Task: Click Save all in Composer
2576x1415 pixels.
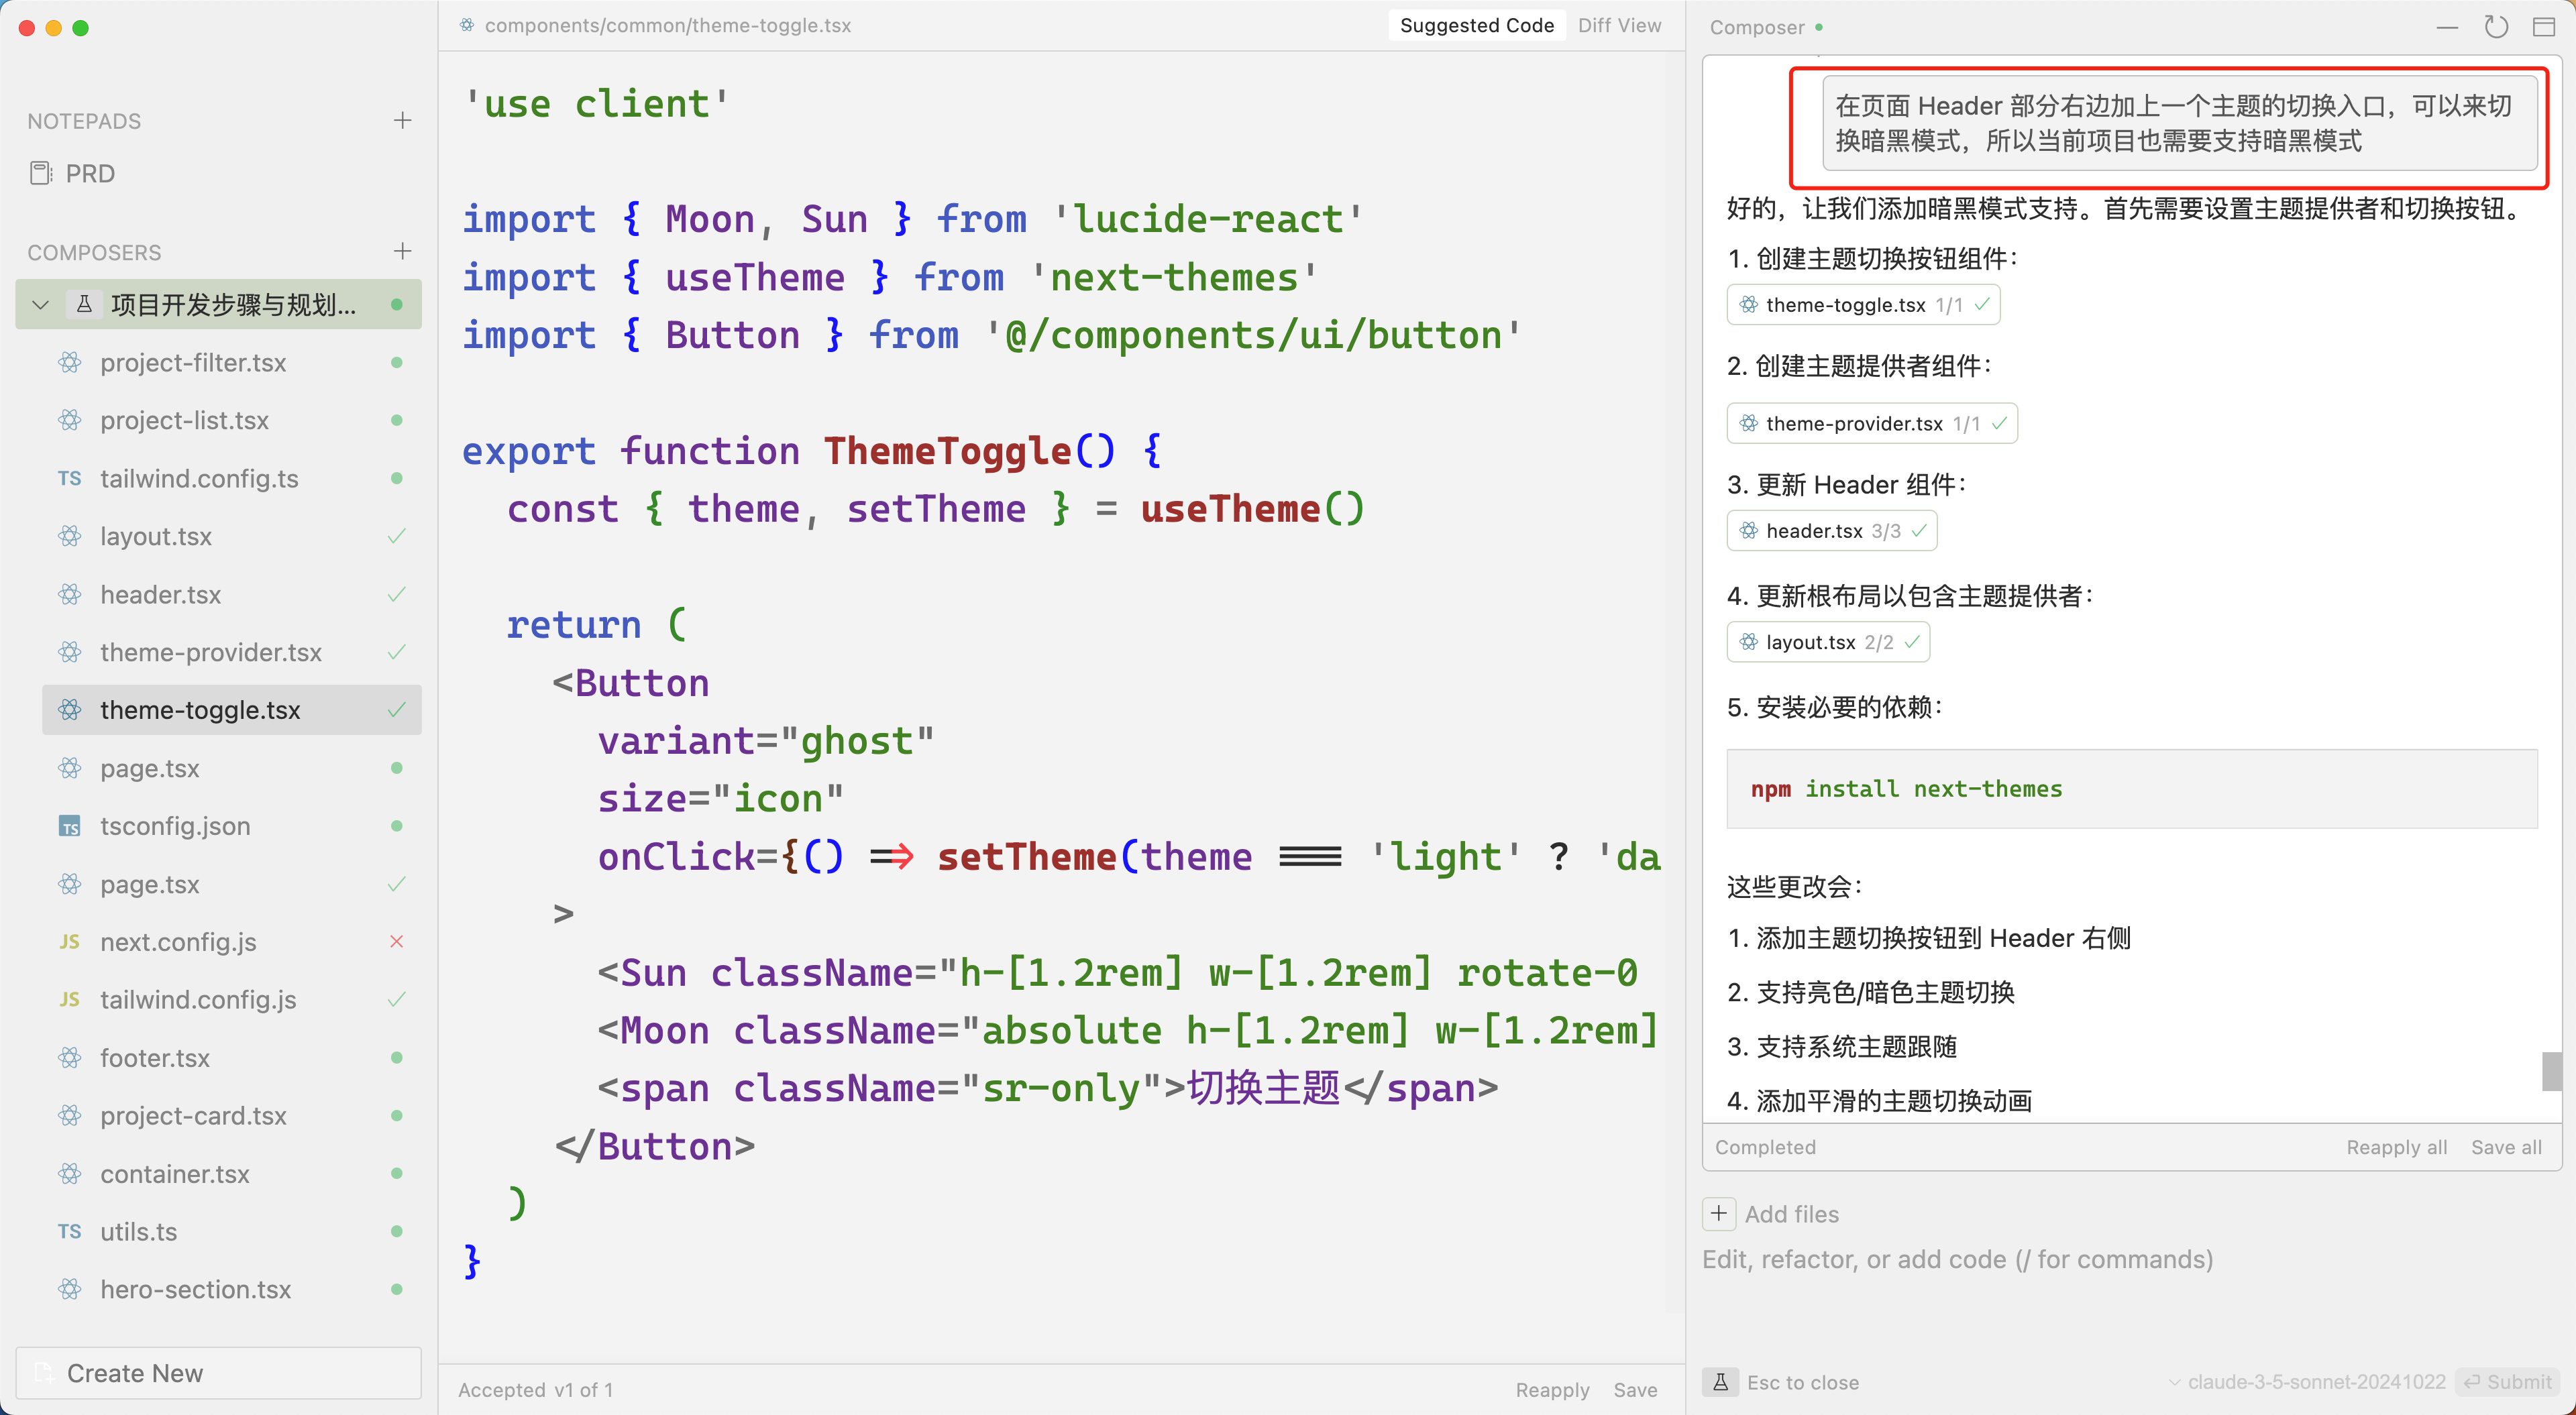Action: click(2506, 1147)
